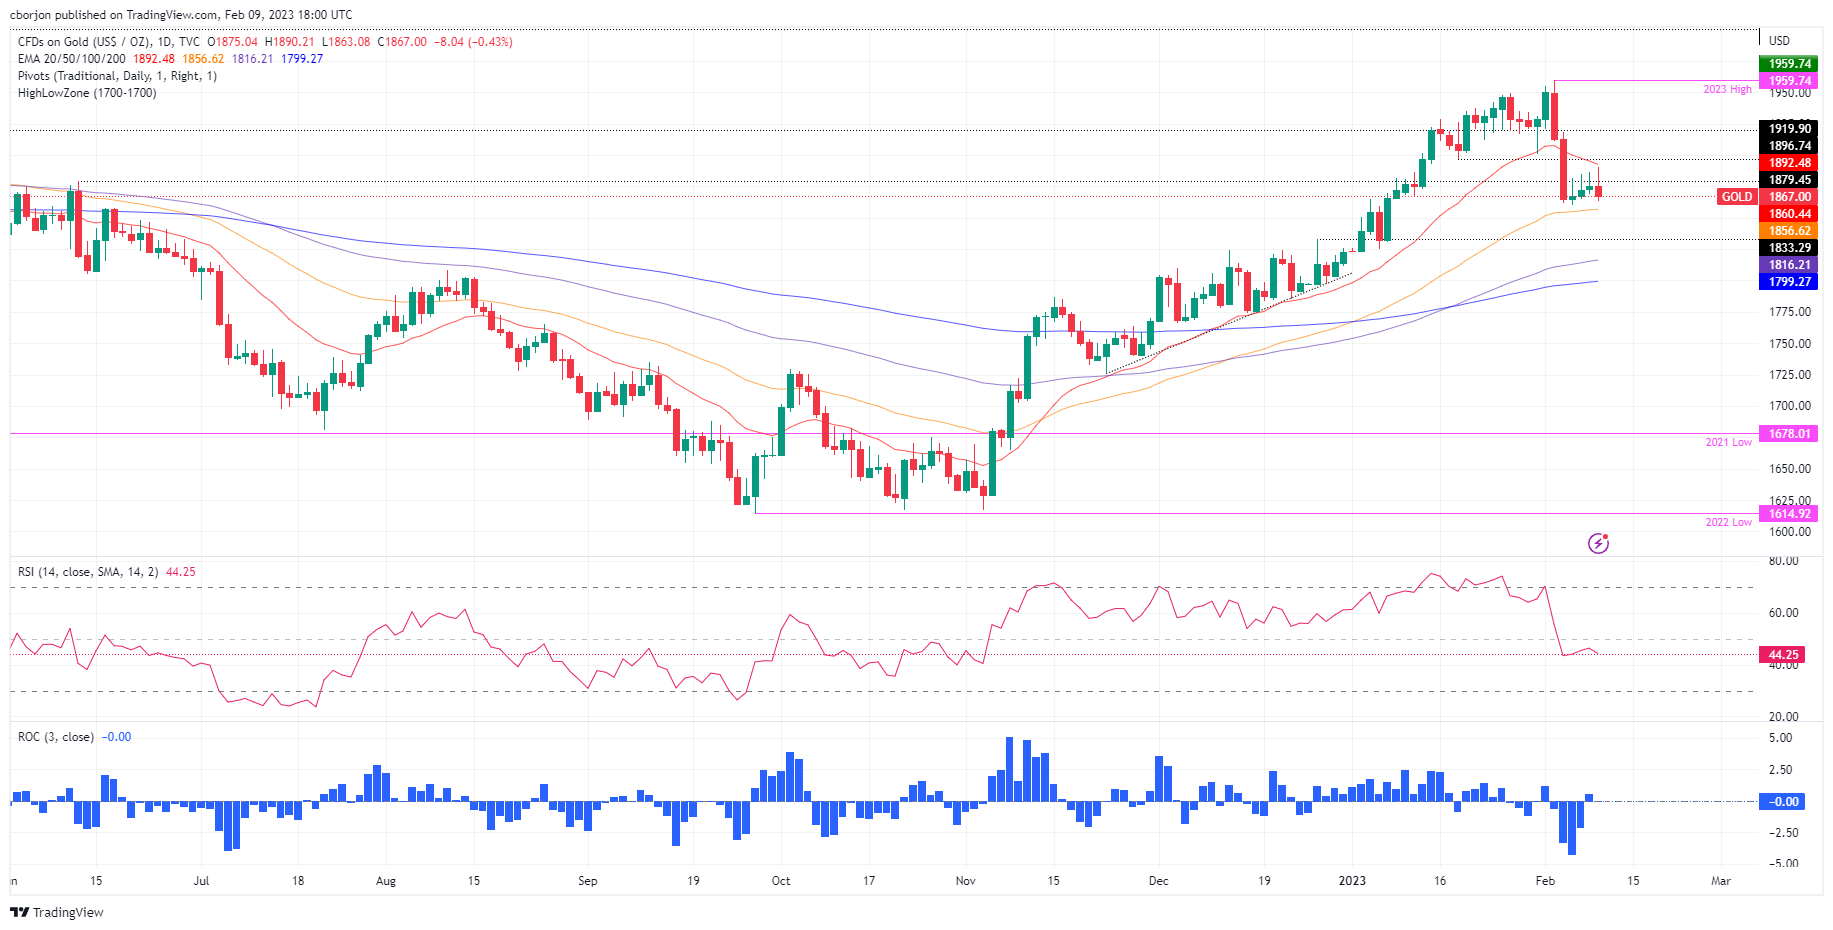Click the purple lightning bolt icon on chart

point(1598,543)
